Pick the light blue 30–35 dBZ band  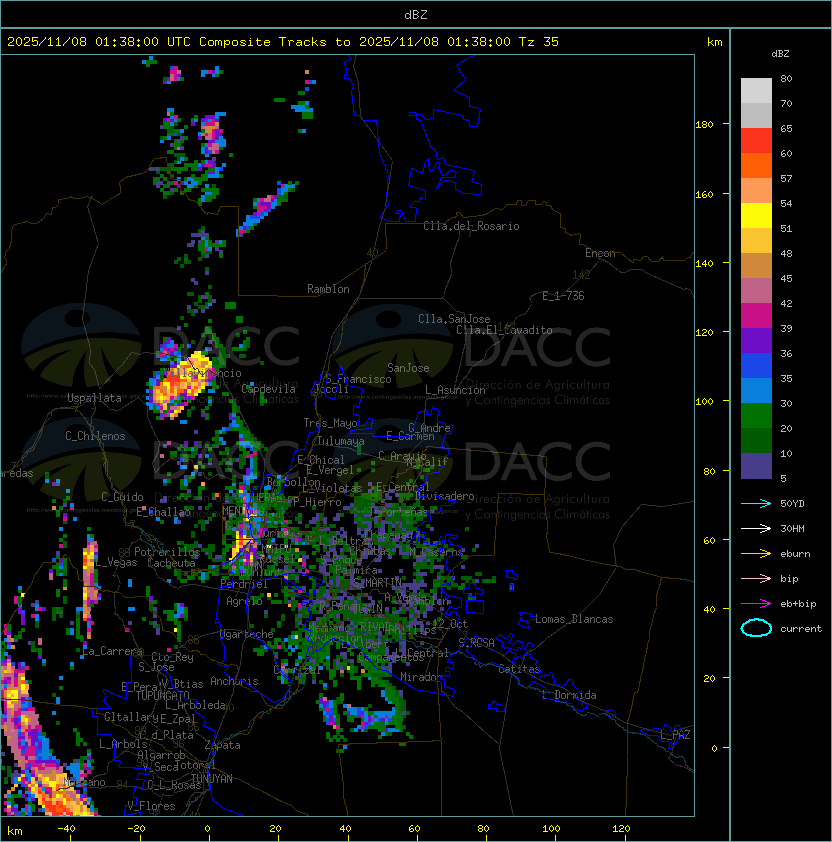pos(756,390)
